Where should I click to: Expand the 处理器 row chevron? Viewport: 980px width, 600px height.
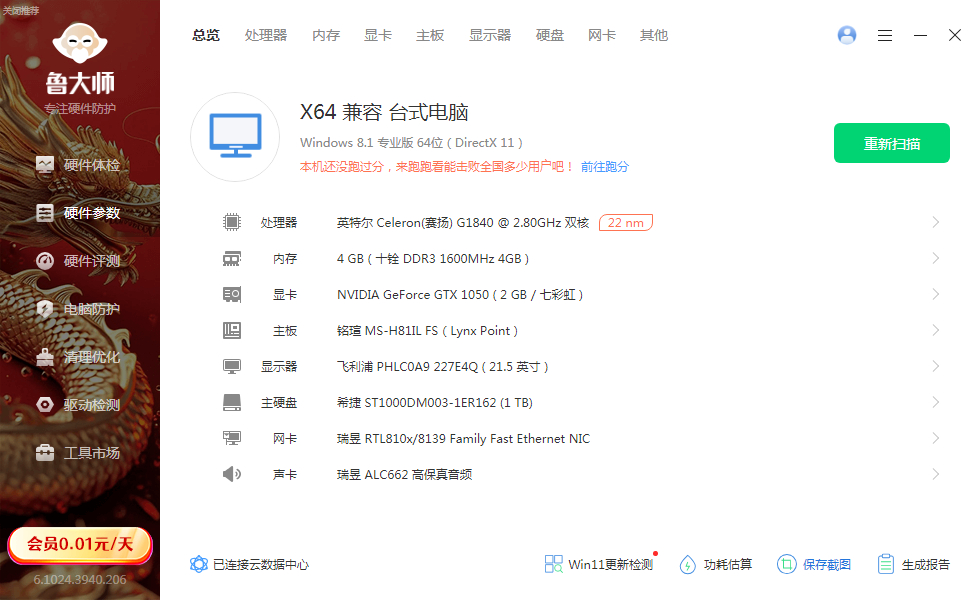936,222
